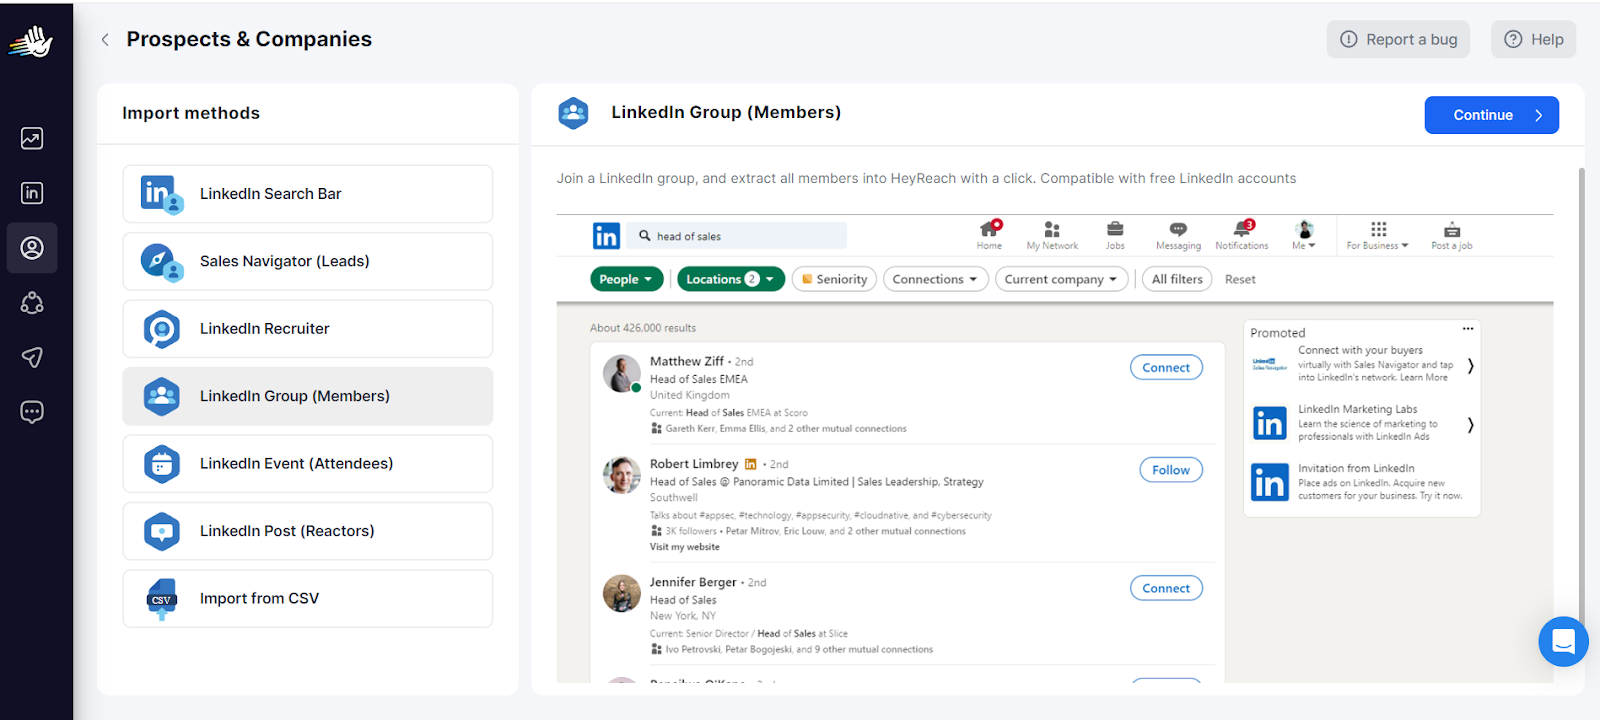Click the Prospects & Companies title
The image size is (1600, 720).
(249, 39)
